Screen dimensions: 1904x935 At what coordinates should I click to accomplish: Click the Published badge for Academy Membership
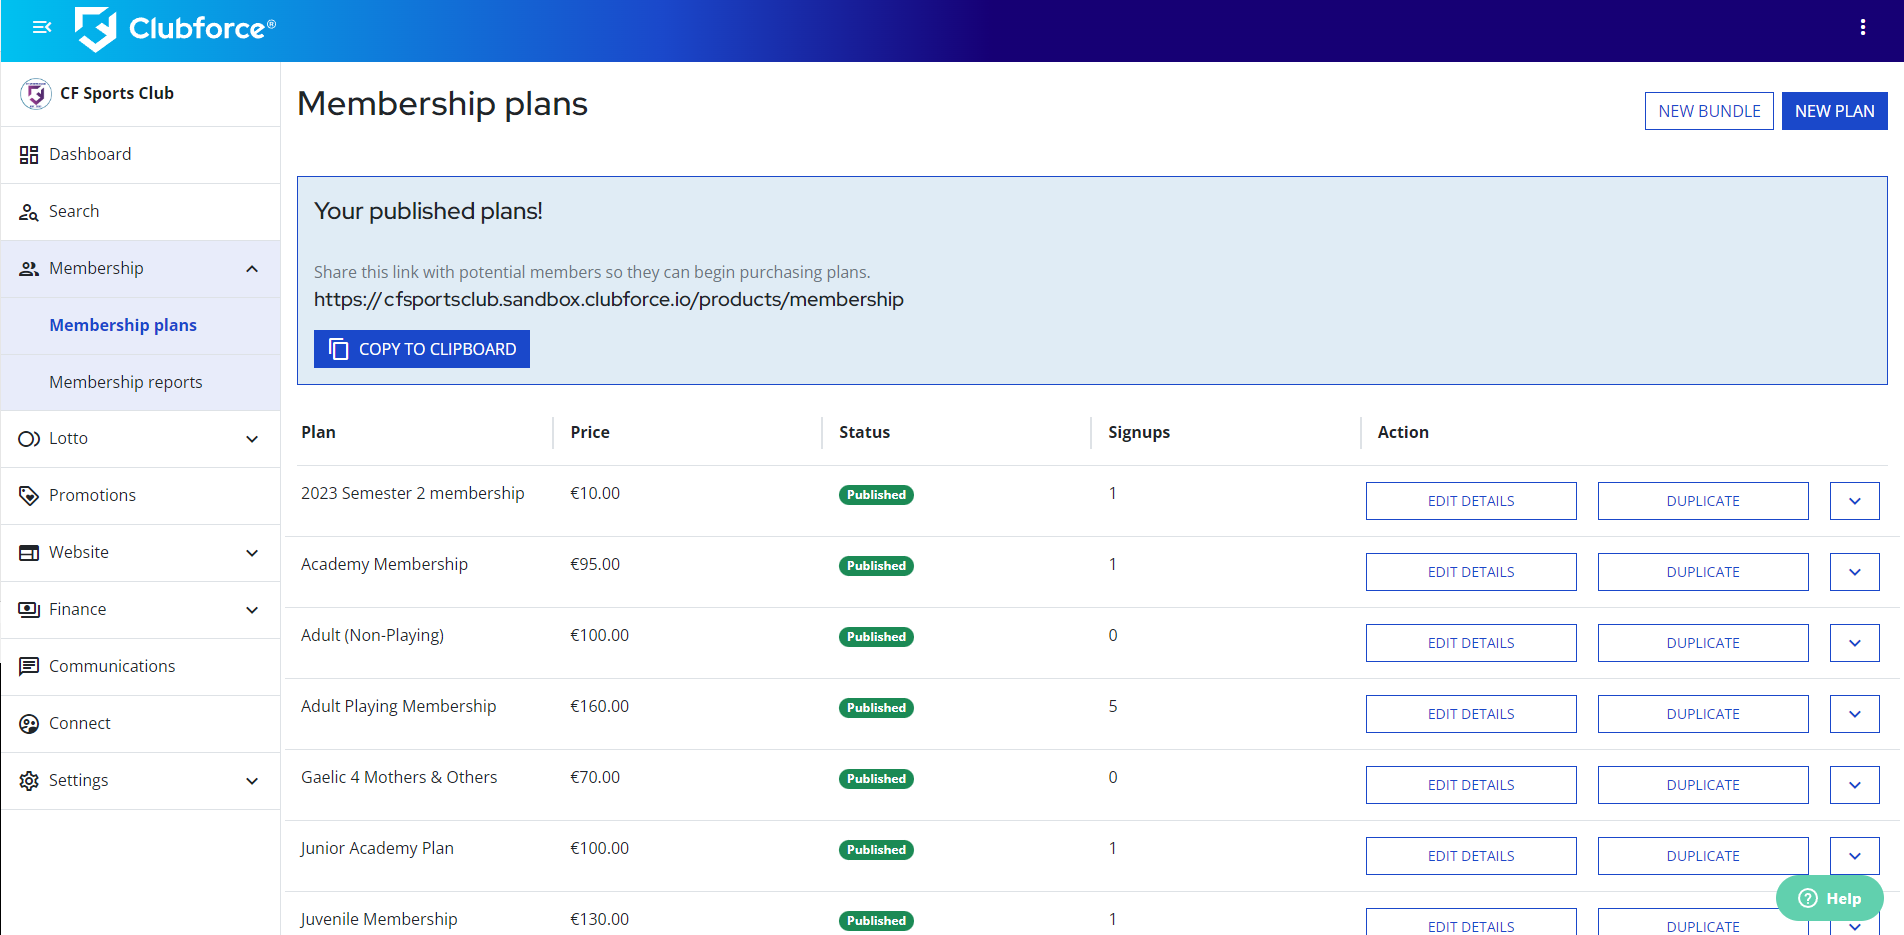point(876,566)
